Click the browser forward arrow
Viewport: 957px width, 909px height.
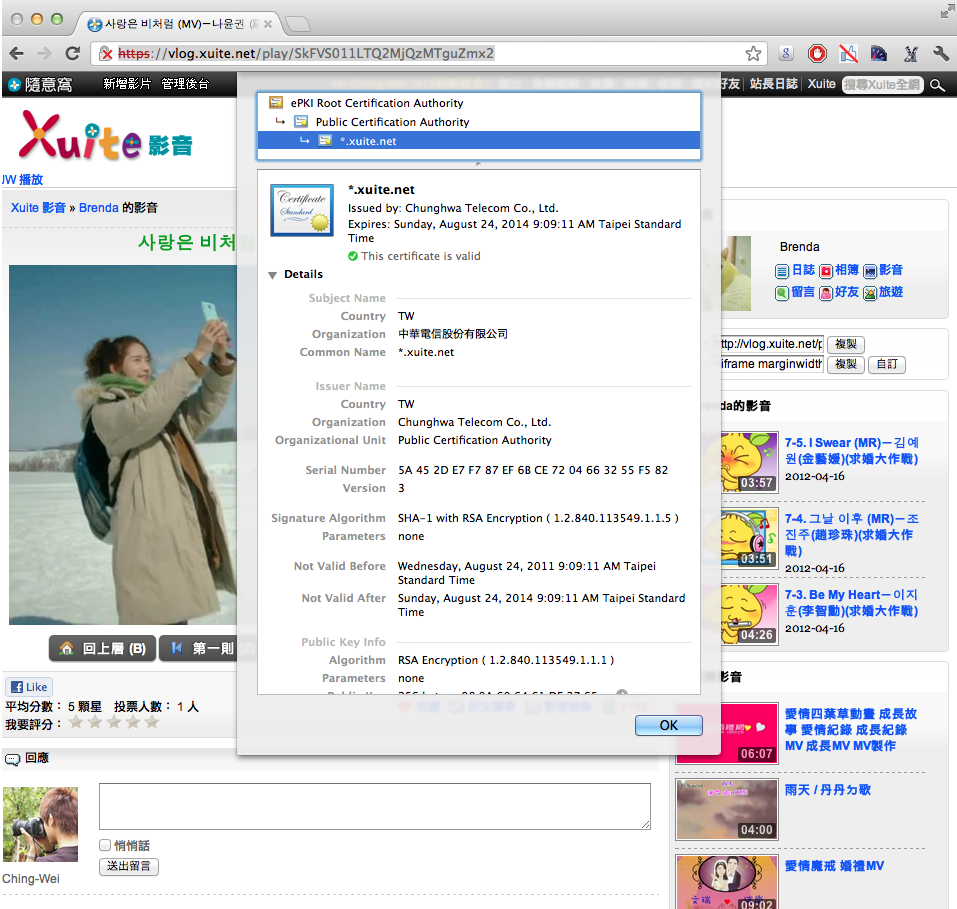click(x=45, y=54)
